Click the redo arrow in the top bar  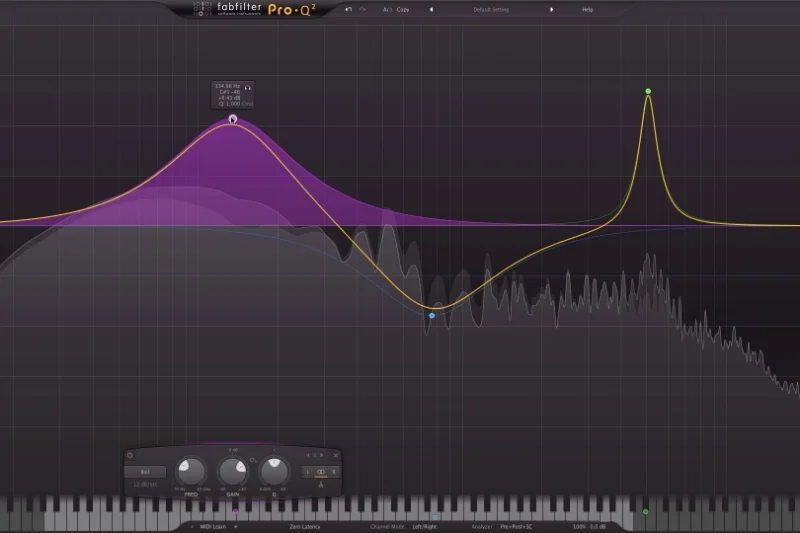pyautogui.click(x=362, y=9)
